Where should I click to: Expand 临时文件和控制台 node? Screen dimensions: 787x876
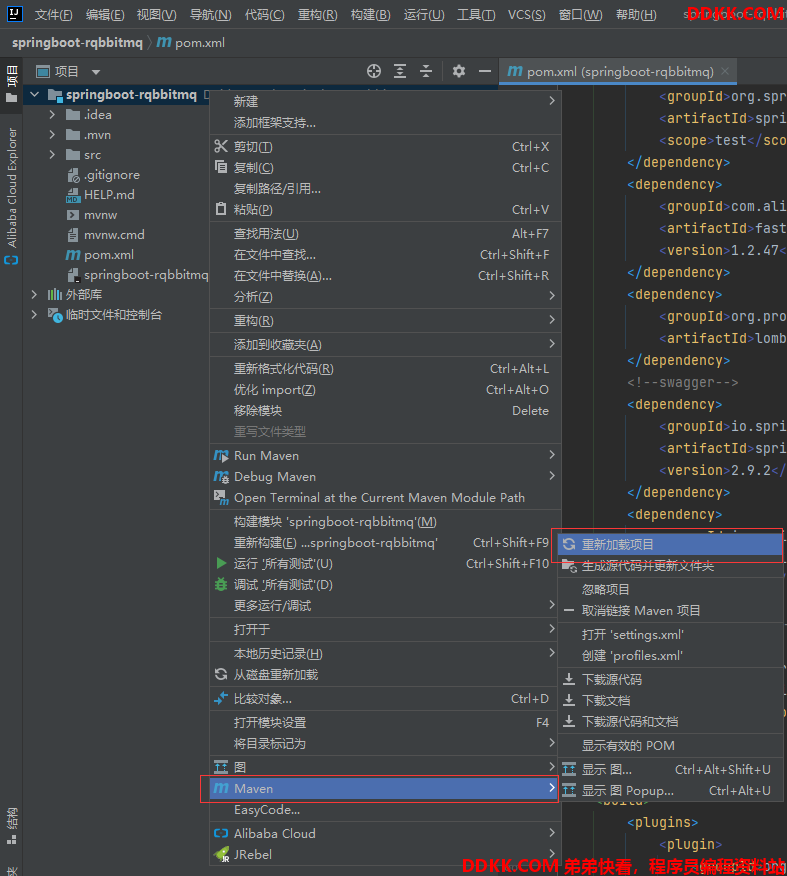(x=34, y=315)
